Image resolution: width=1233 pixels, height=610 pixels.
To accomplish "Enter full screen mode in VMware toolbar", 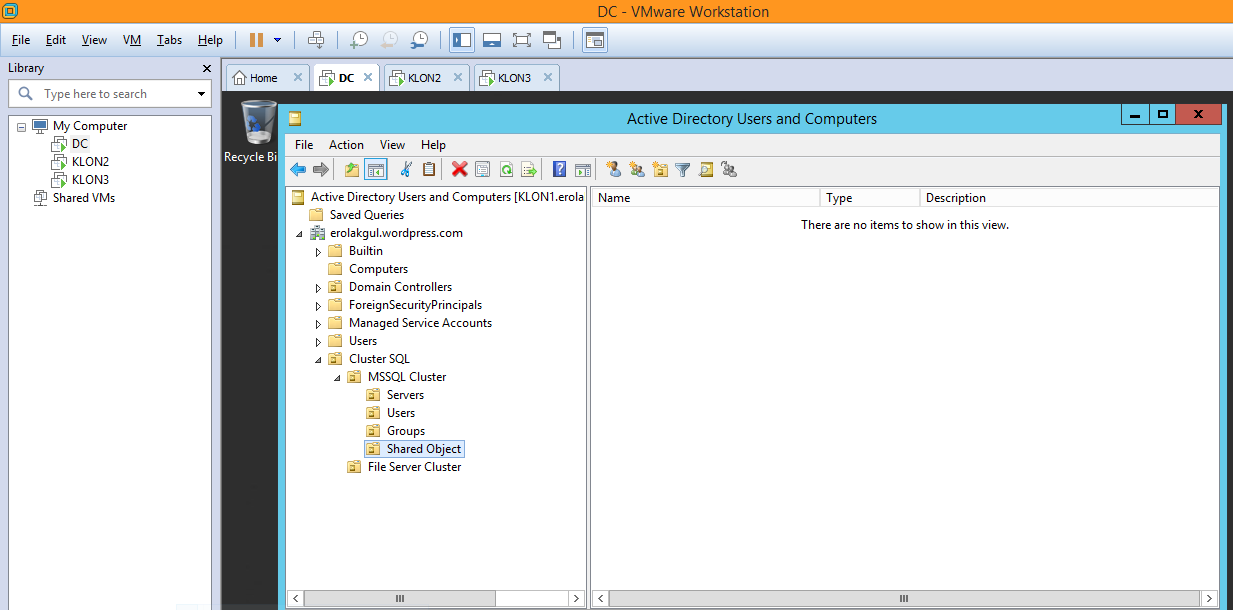I will tap(521, 40).
